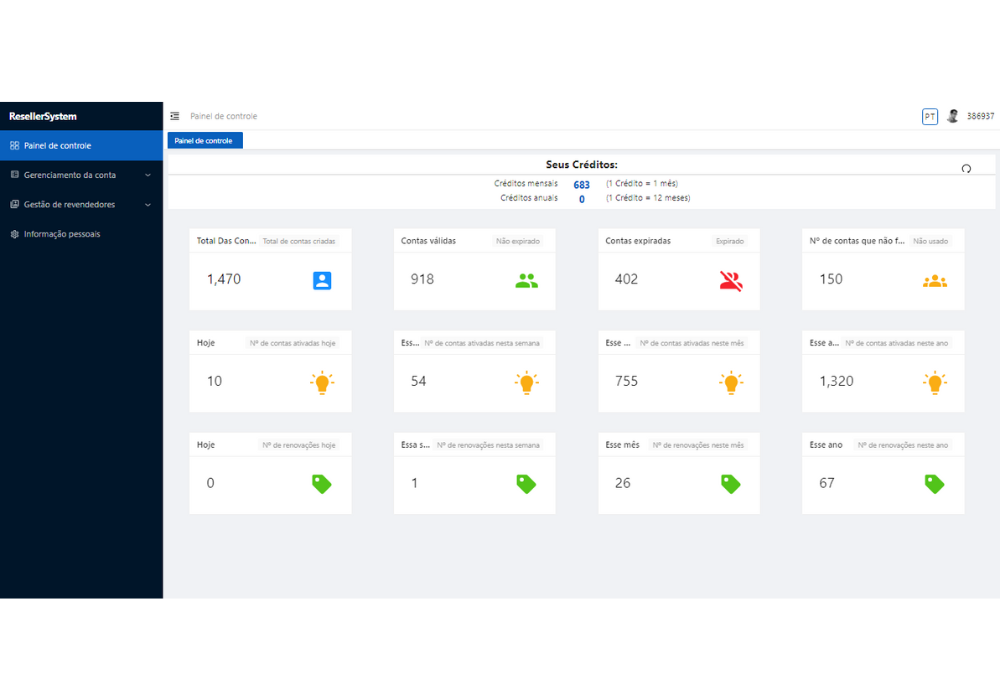The image size is (1000, 700).
Task: Click the blue total accounts person icon
Action: [x=322, y=281]
